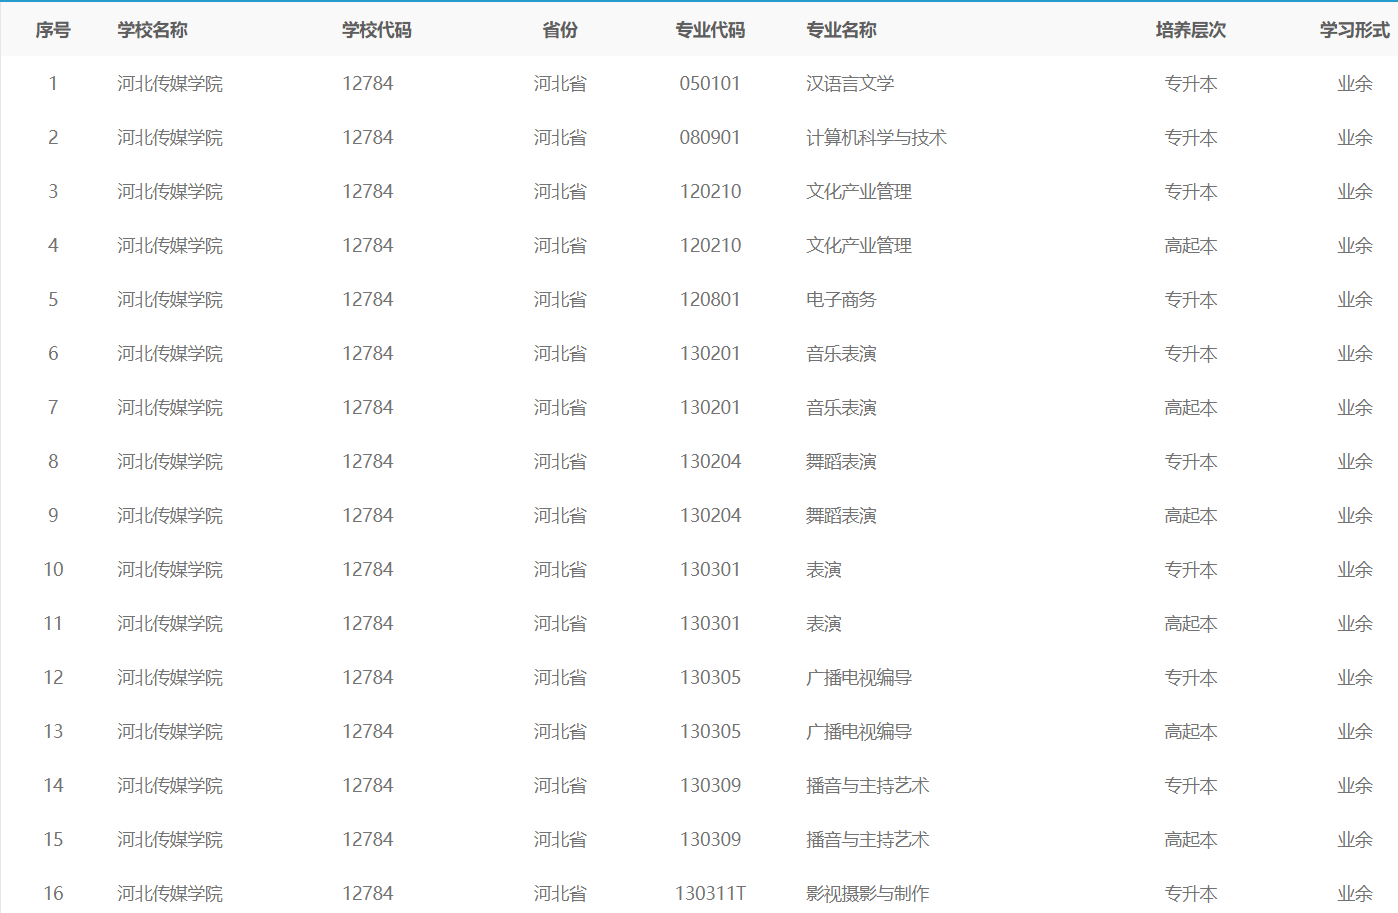Select 表演 in row 11
Screen dimensions: 1398x913
(824, 624)
